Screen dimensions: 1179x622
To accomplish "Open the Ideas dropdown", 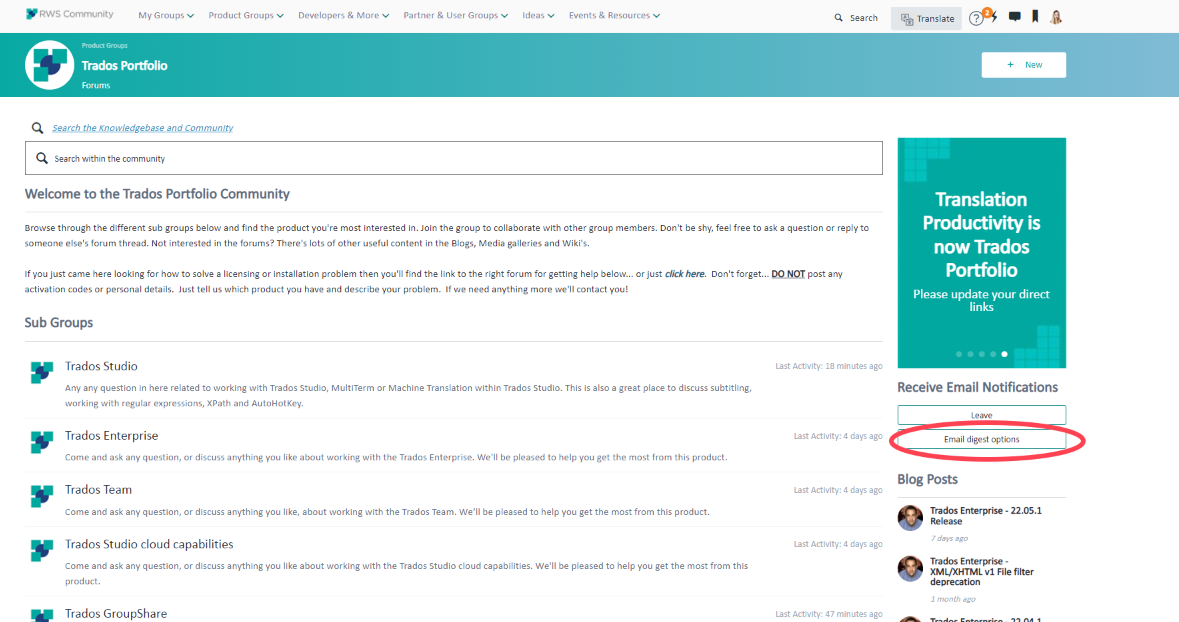I will 538,15.
